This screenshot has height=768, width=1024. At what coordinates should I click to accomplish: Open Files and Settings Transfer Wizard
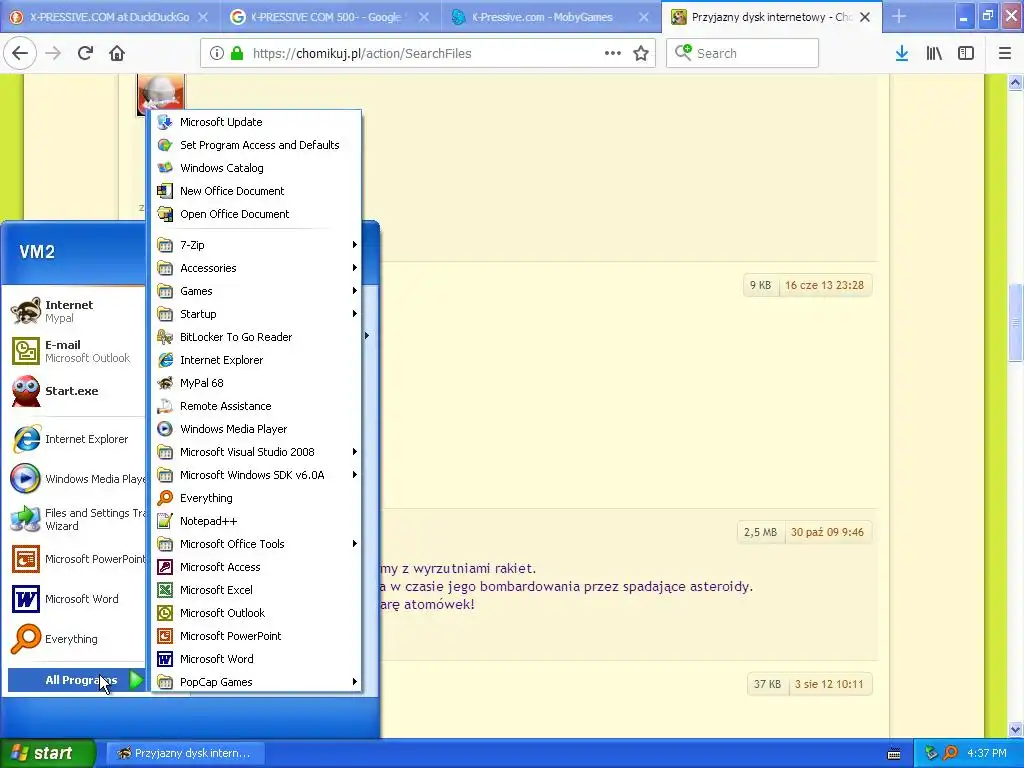click(76, 519)
